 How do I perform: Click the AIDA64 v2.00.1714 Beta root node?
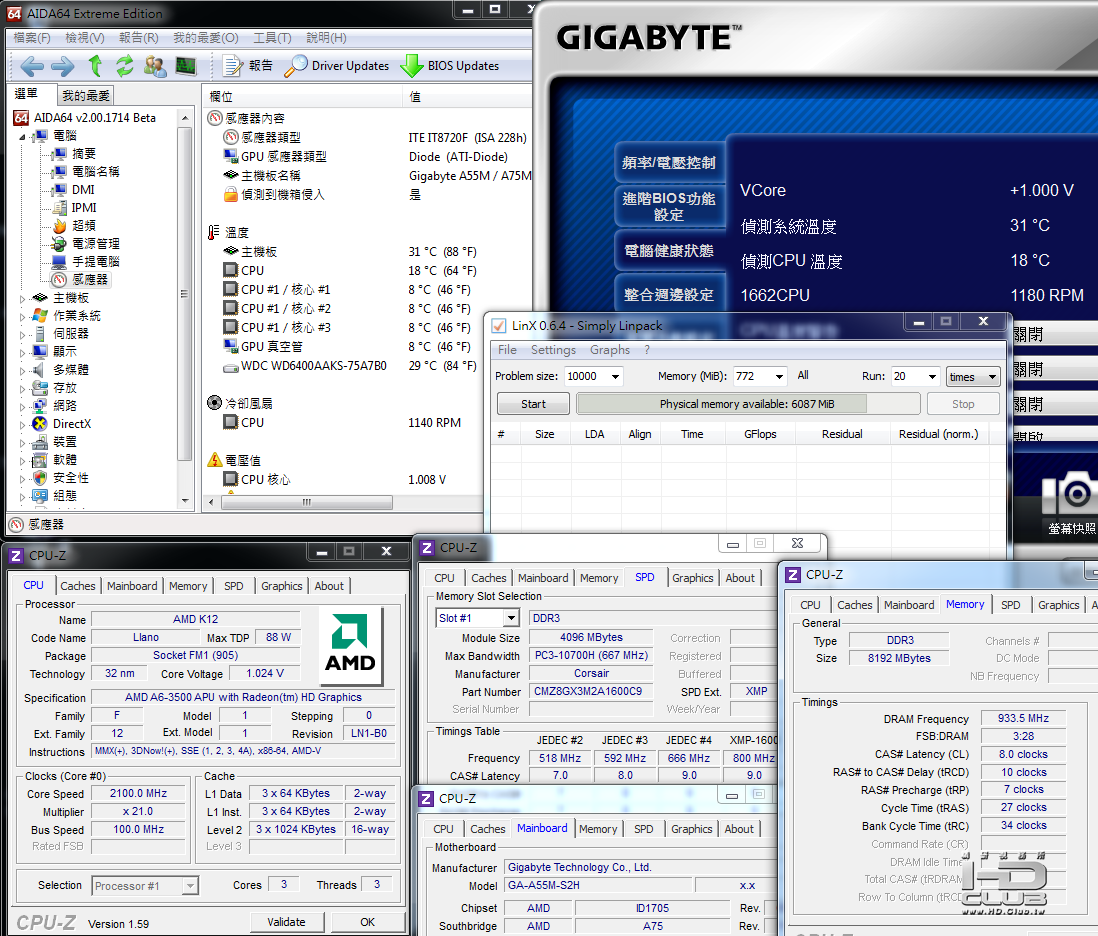click(x=95, y=118)
